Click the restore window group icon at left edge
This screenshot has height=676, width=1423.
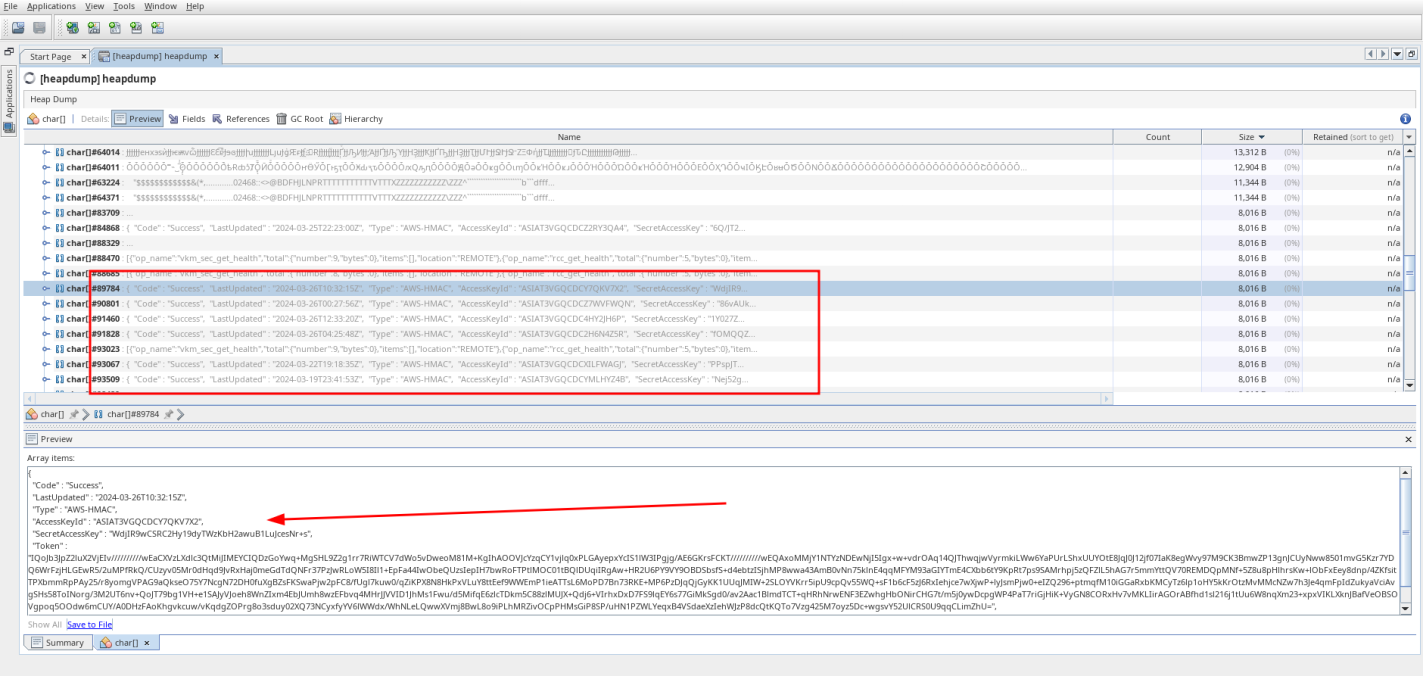(9, 51)
